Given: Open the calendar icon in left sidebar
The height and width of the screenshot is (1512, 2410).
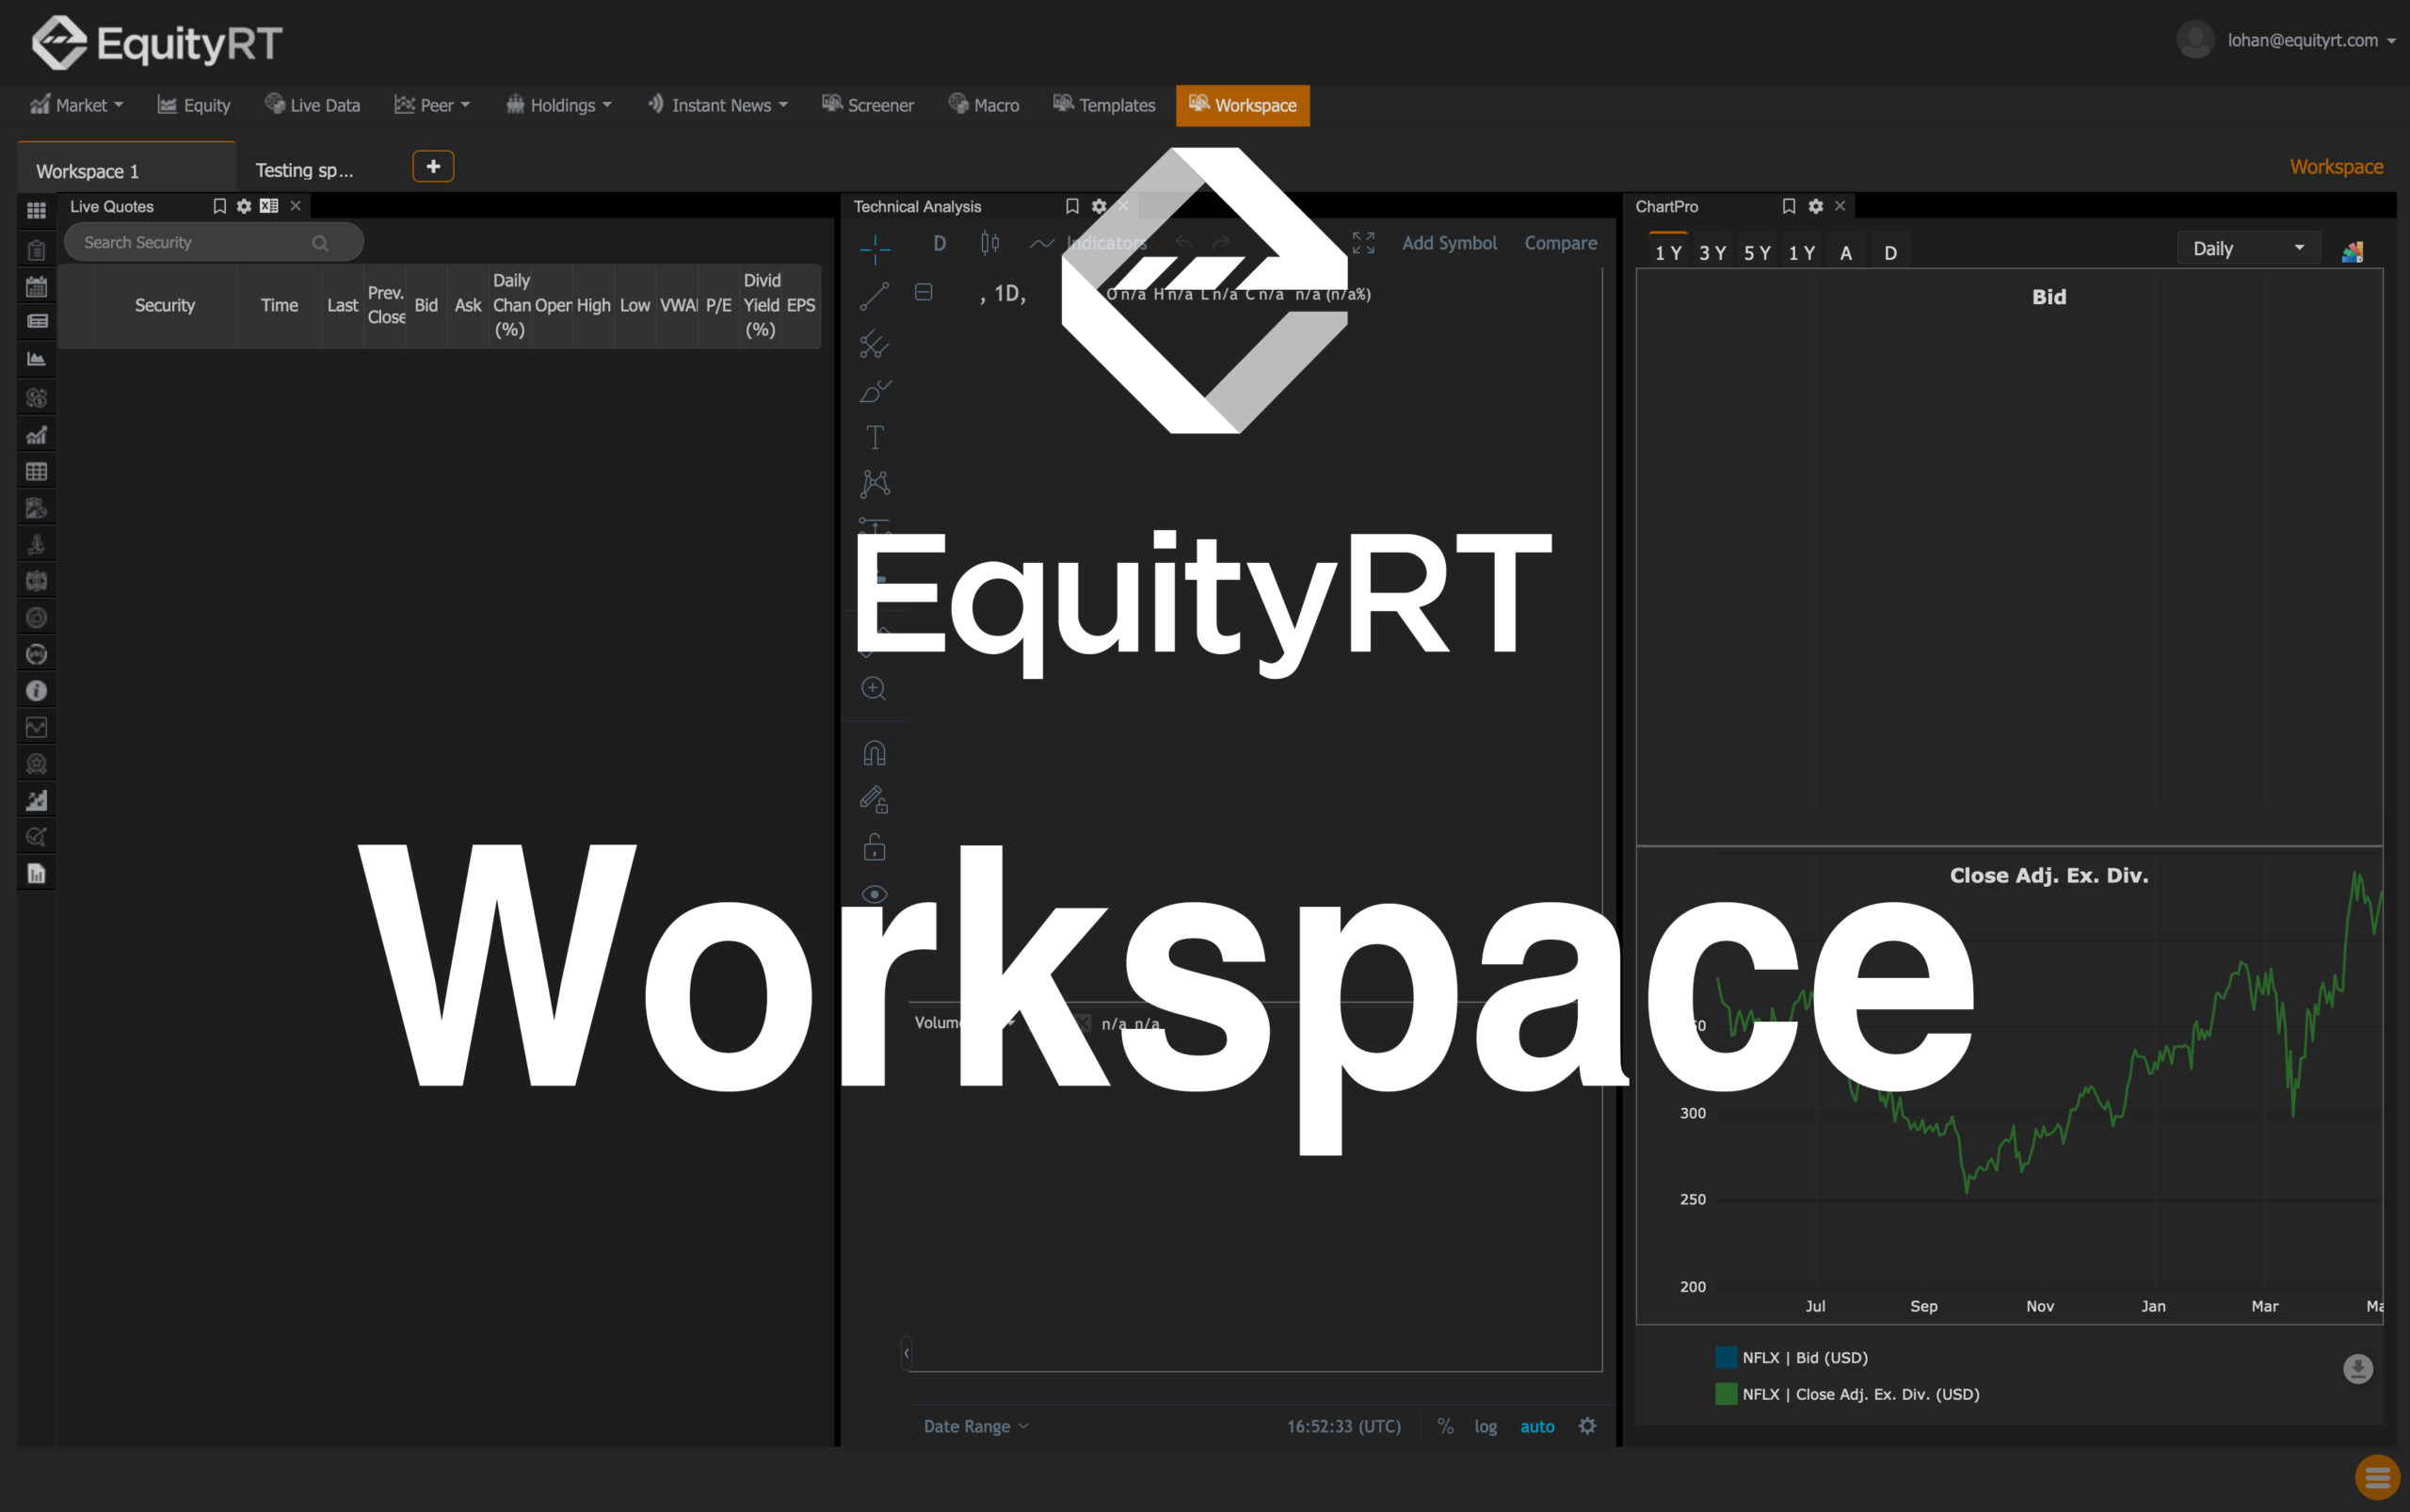Looking at the screenshot, I should pyautogui.click(x=37, y=287).
